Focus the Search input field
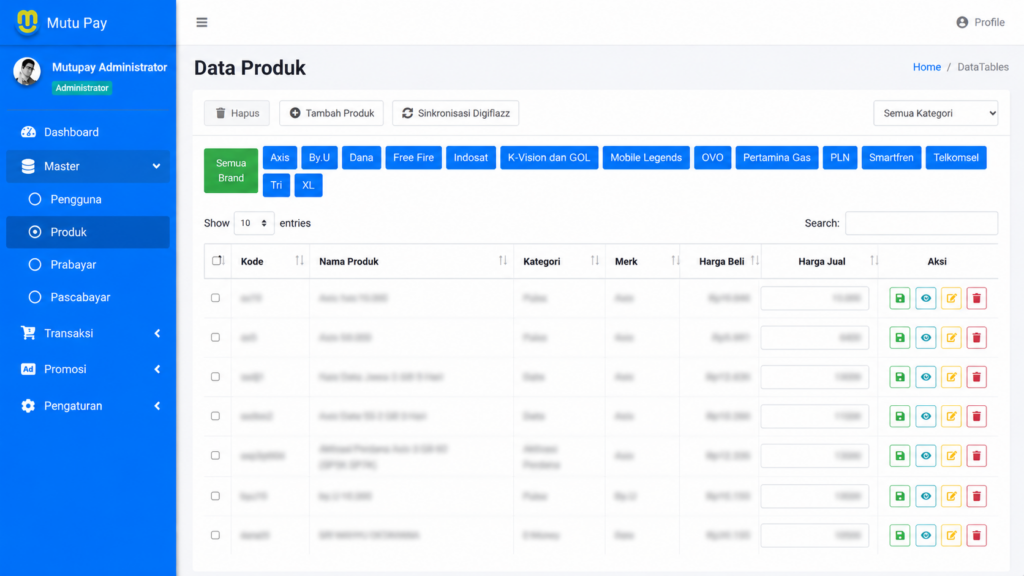The image size is (1024, 576). pos(921,223)
